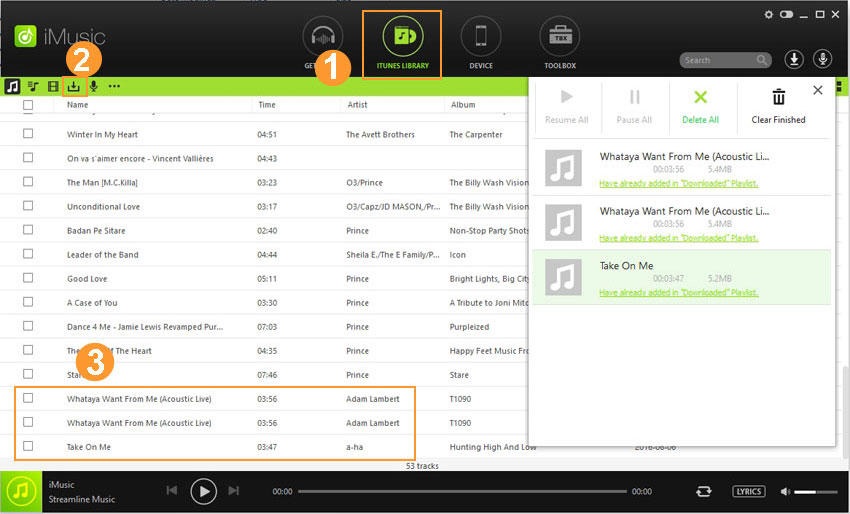Toggle the repeat mode icon
The height and width of the screenshot is (514, 850).
click(704, 491)
